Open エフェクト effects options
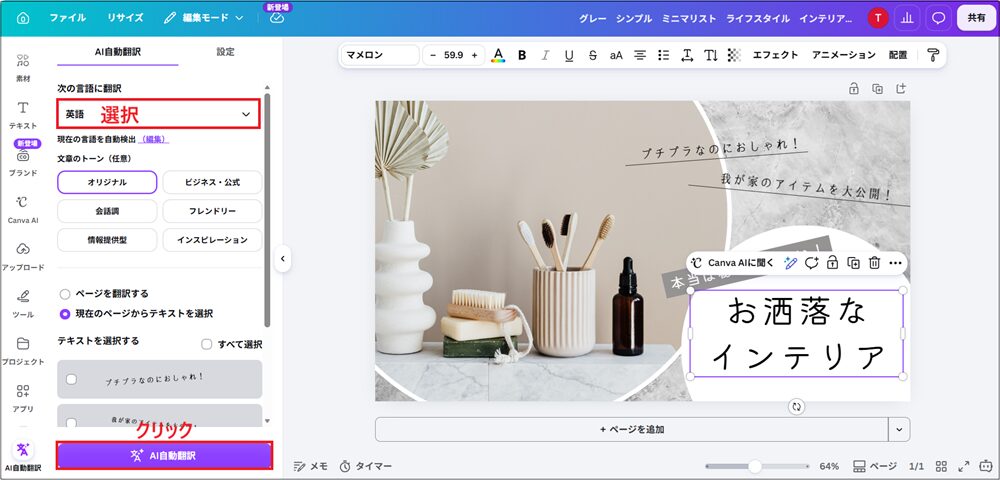Viewport: 1000px width, 480px height. tap(776, 55)
